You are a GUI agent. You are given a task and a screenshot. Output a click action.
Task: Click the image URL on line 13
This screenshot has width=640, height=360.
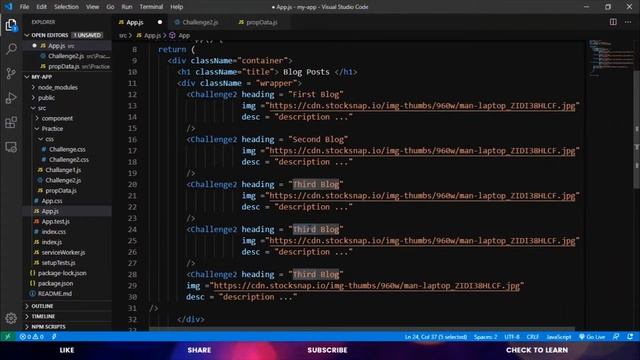coord(422,106)
